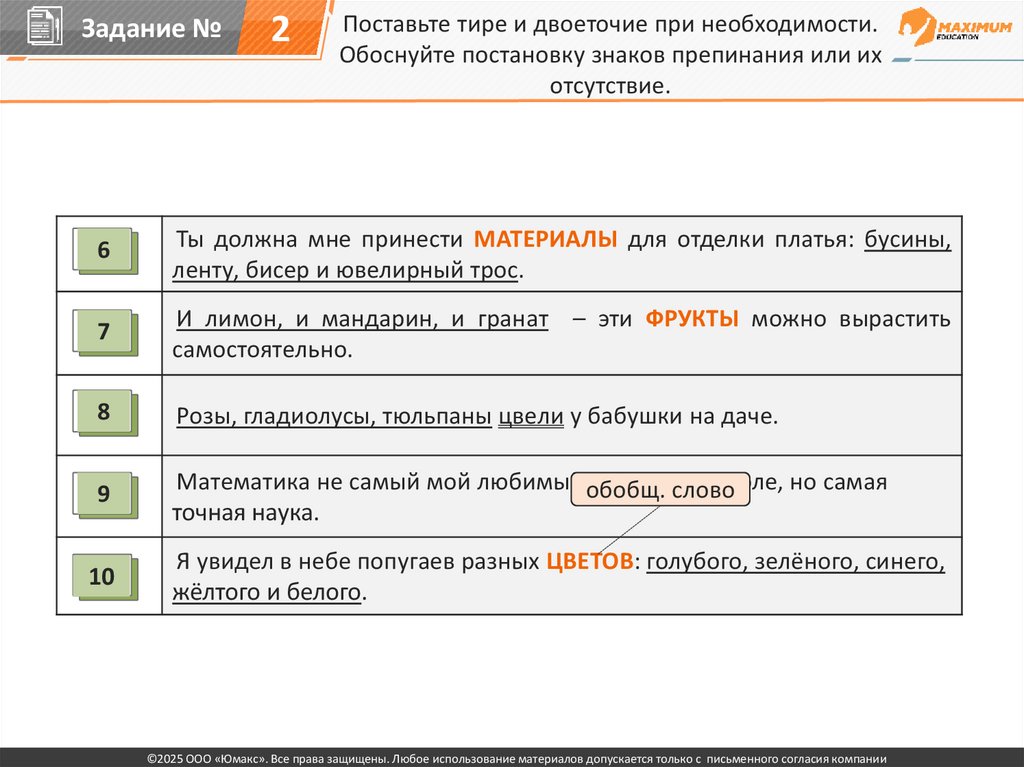Viewport: 1024px width, 767px height.
Task: Click the highlighted word ЦВЕТОВ
Action: coord(590,561)
